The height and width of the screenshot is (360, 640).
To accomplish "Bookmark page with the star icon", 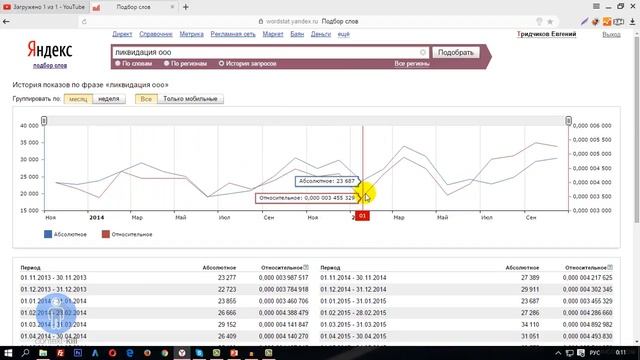I will [550, 22].
